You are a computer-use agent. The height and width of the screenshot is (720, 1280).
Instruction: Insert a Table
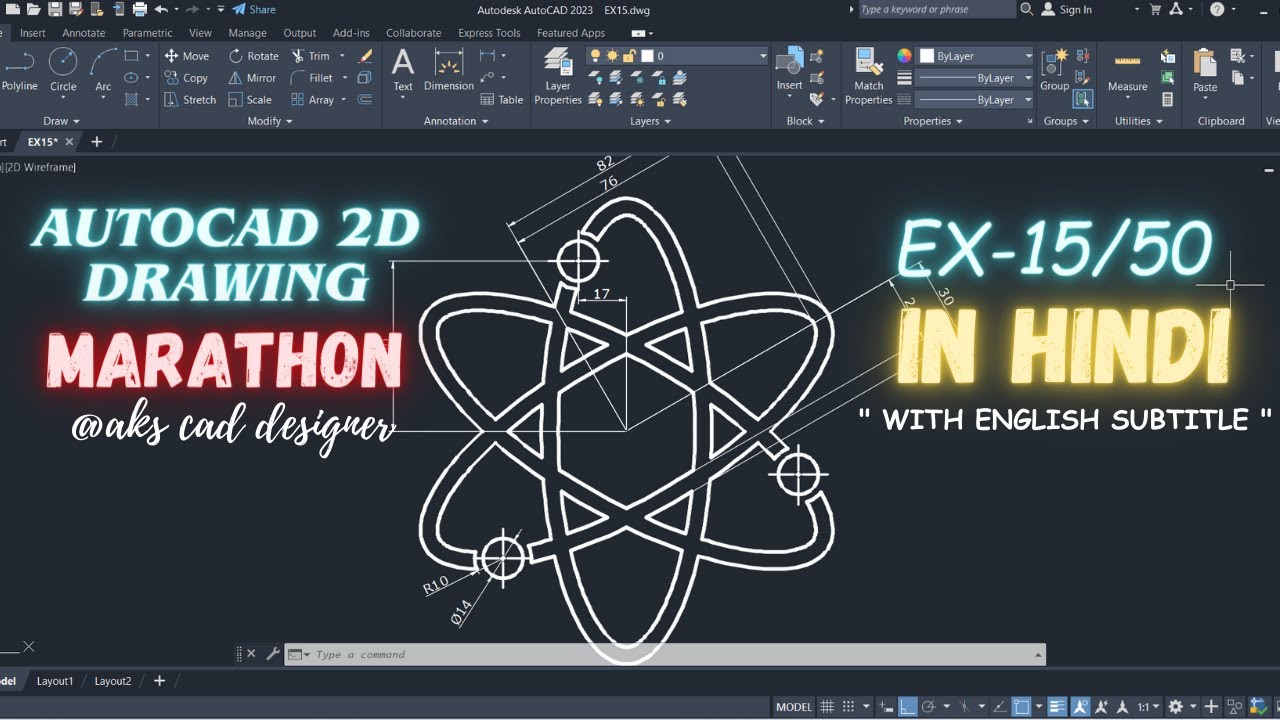coord(502,100)
